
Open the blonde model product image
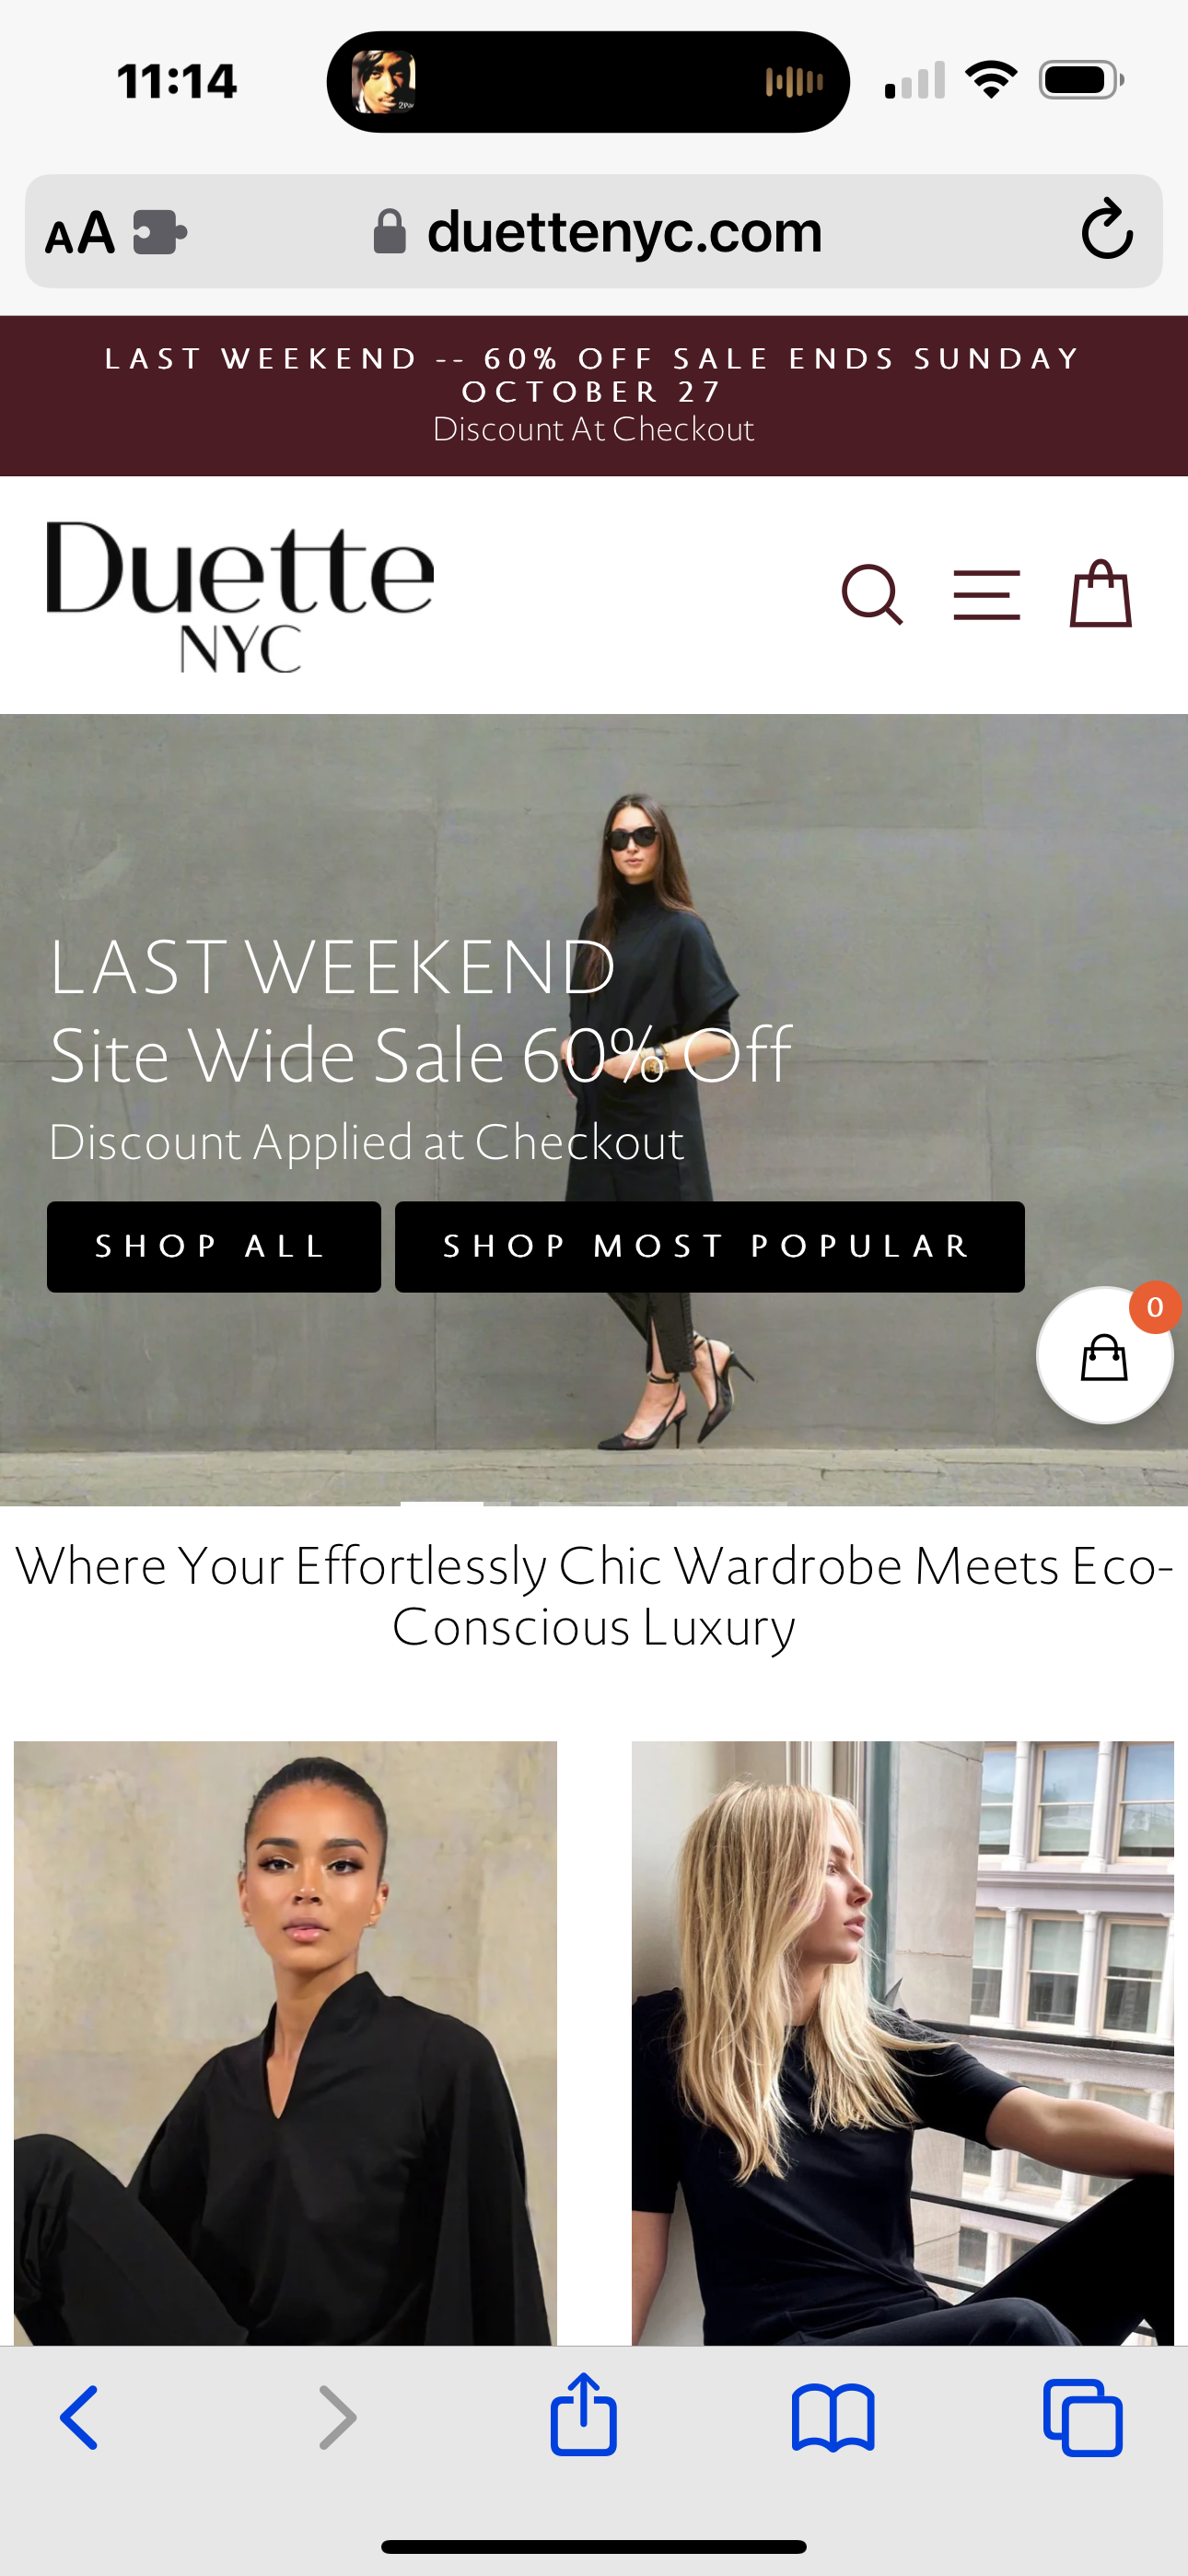(x=902, y=2042)
